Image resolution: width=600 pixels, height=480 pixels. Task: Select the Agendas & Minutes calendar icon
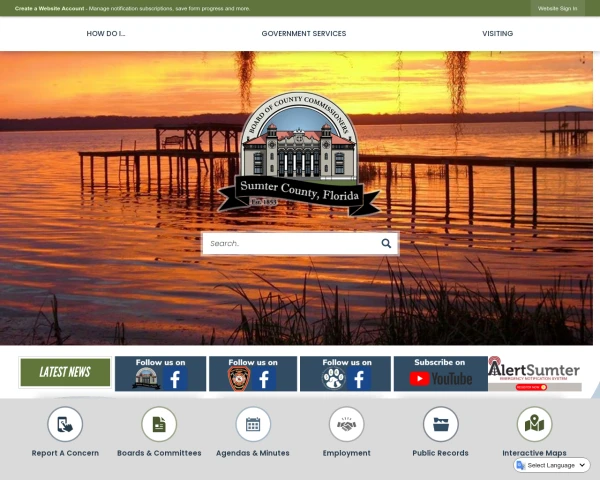253,424
